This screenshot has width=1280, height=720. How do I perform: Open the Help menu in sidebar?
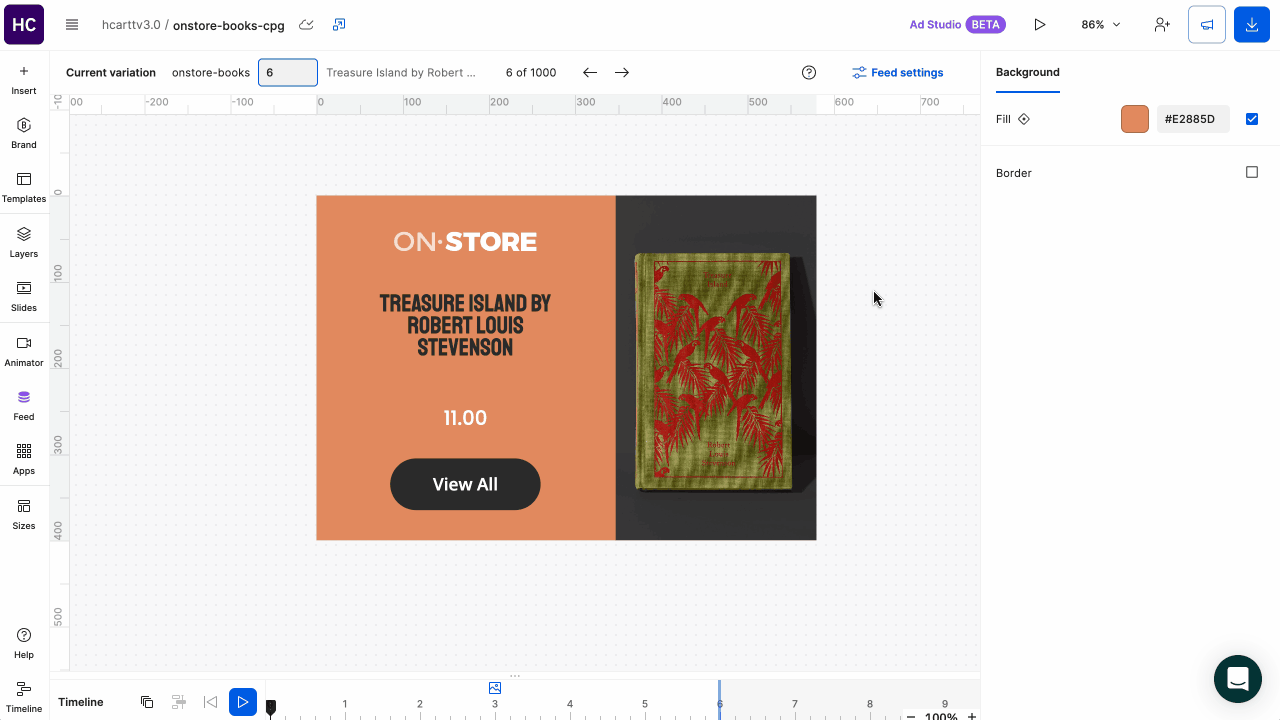tap(24, 643)
